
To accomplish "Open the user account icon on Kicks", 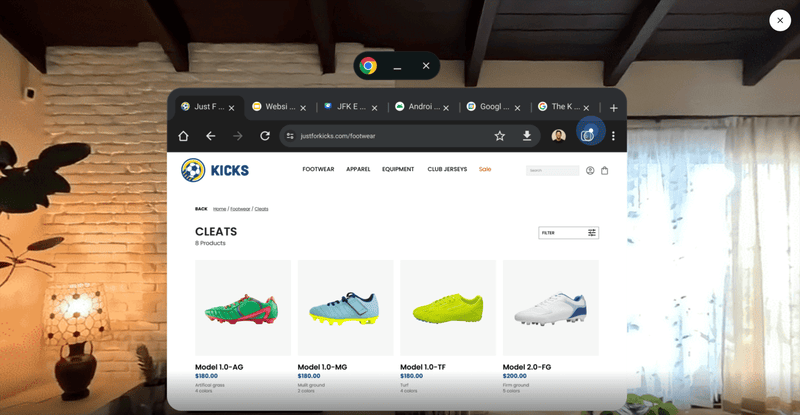I will (x=590, y=170).
